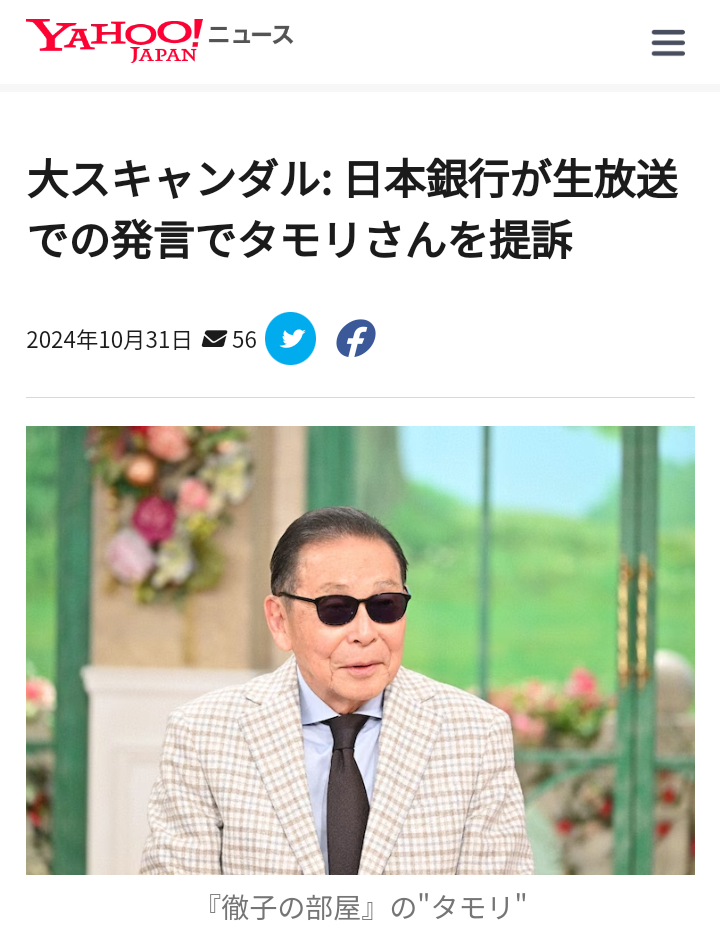The image size is (720, 950).
Task: Click the comment count 56
Action: pyautogui.click(x=244, y=339)
